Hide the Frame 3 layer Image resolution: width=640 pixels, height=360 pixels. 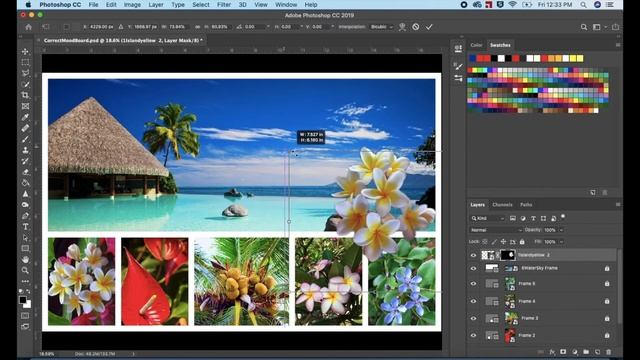[x=473, y=318]
